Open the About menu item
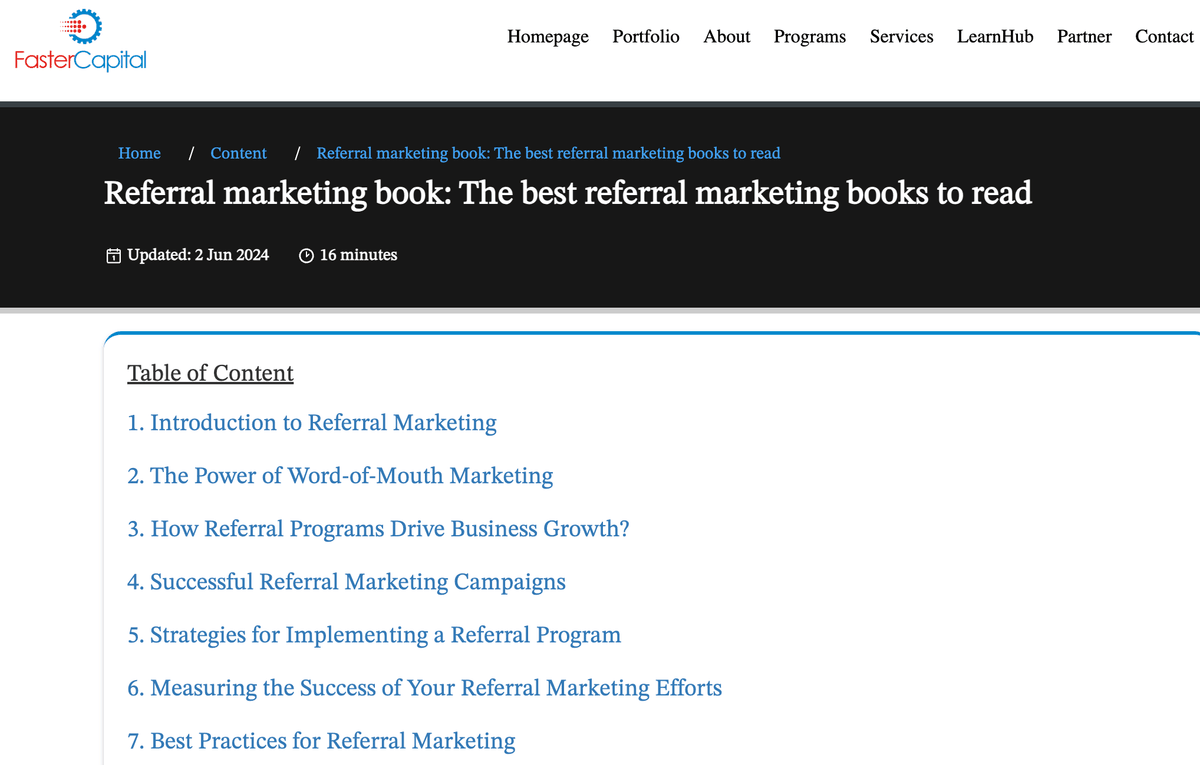This screenshot has width=1200, height=765. coord(727,37)
